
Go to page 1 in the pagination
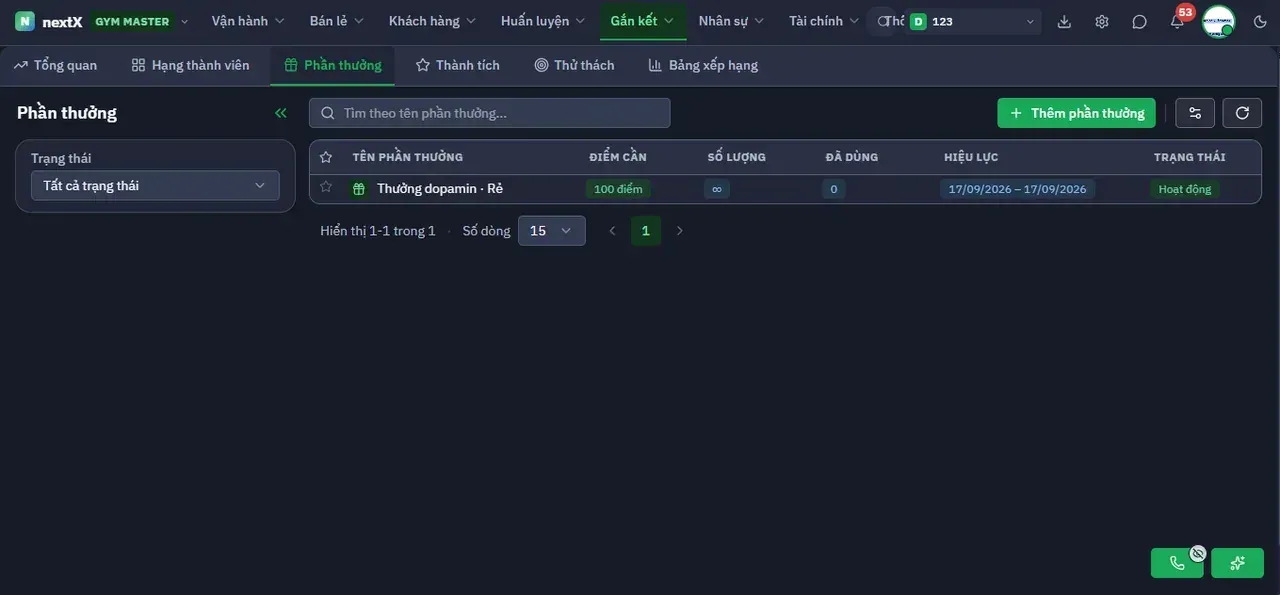click(x=645, y=231)
